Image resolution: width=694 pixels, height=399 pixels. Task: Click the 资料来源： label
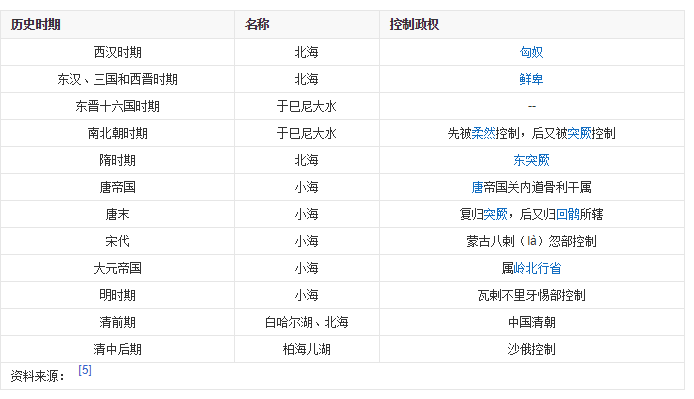(x=38, y=376)
